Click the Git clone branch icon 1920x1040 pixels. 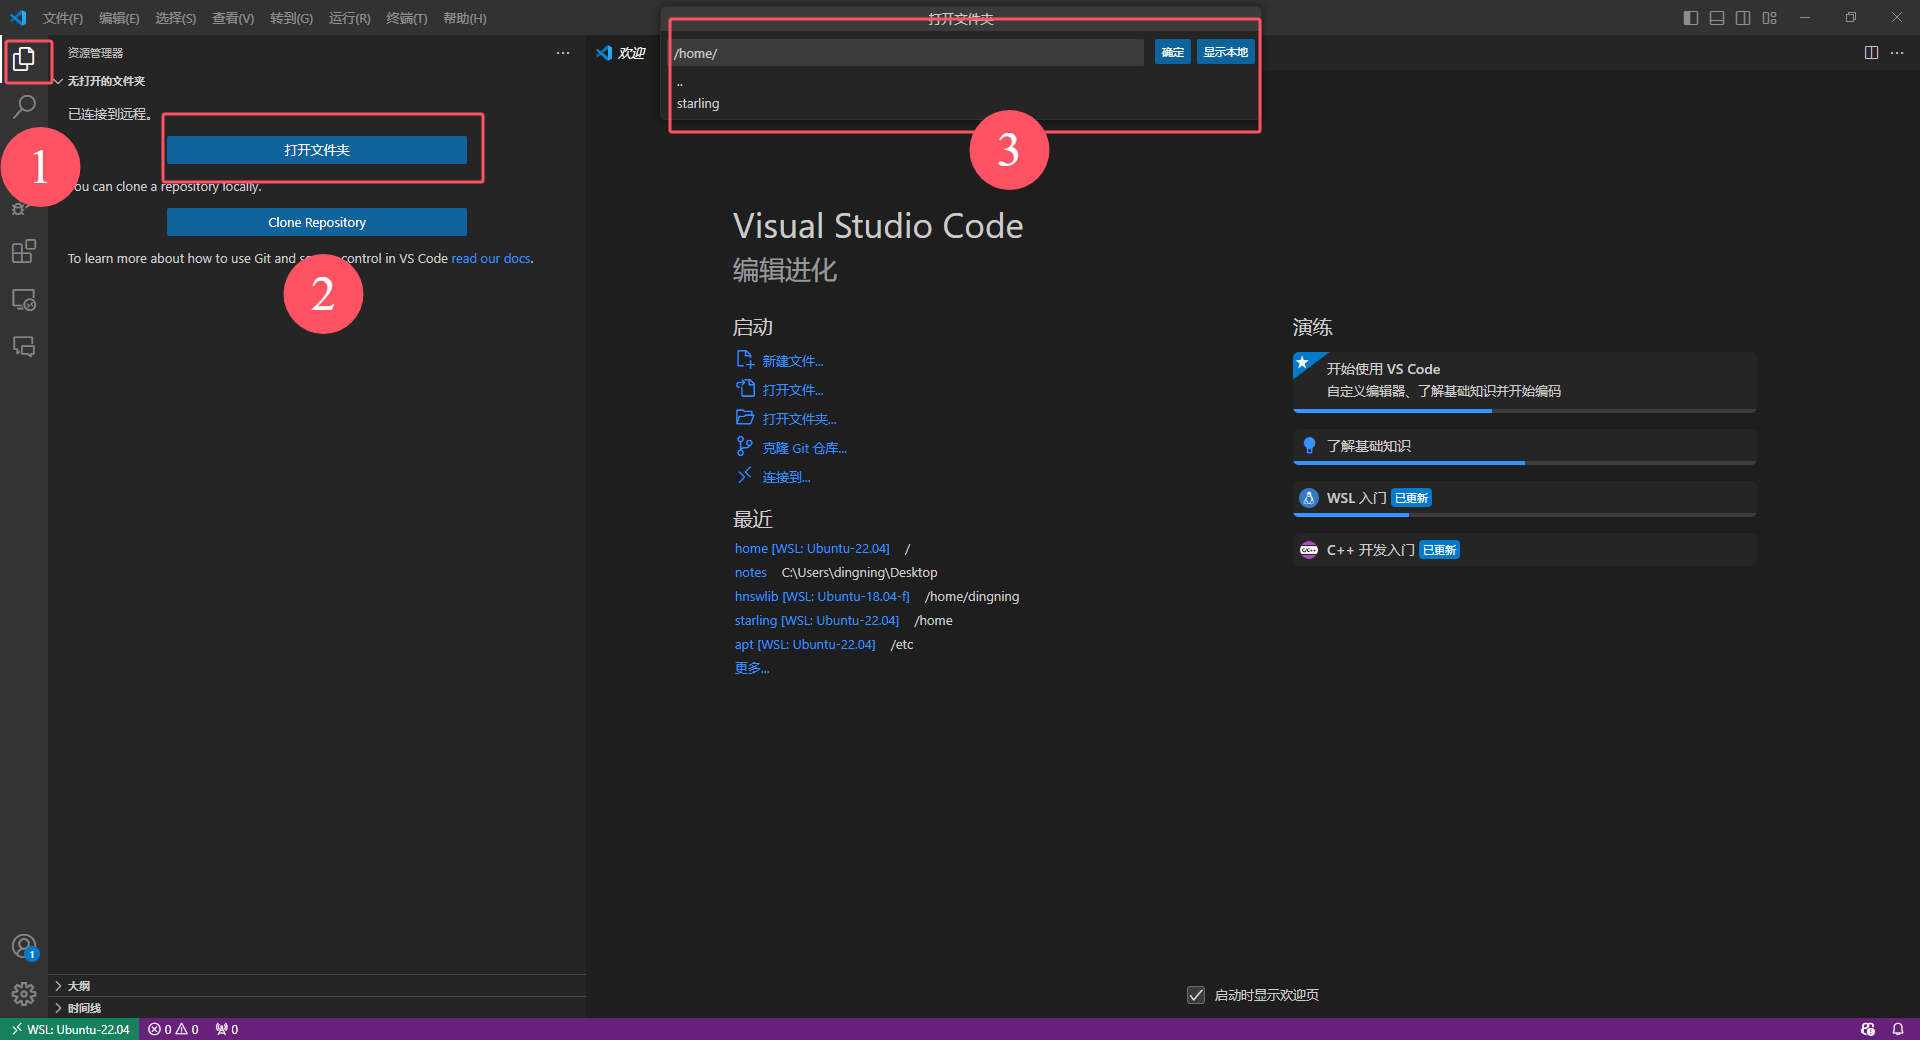(x=745, y=447)
